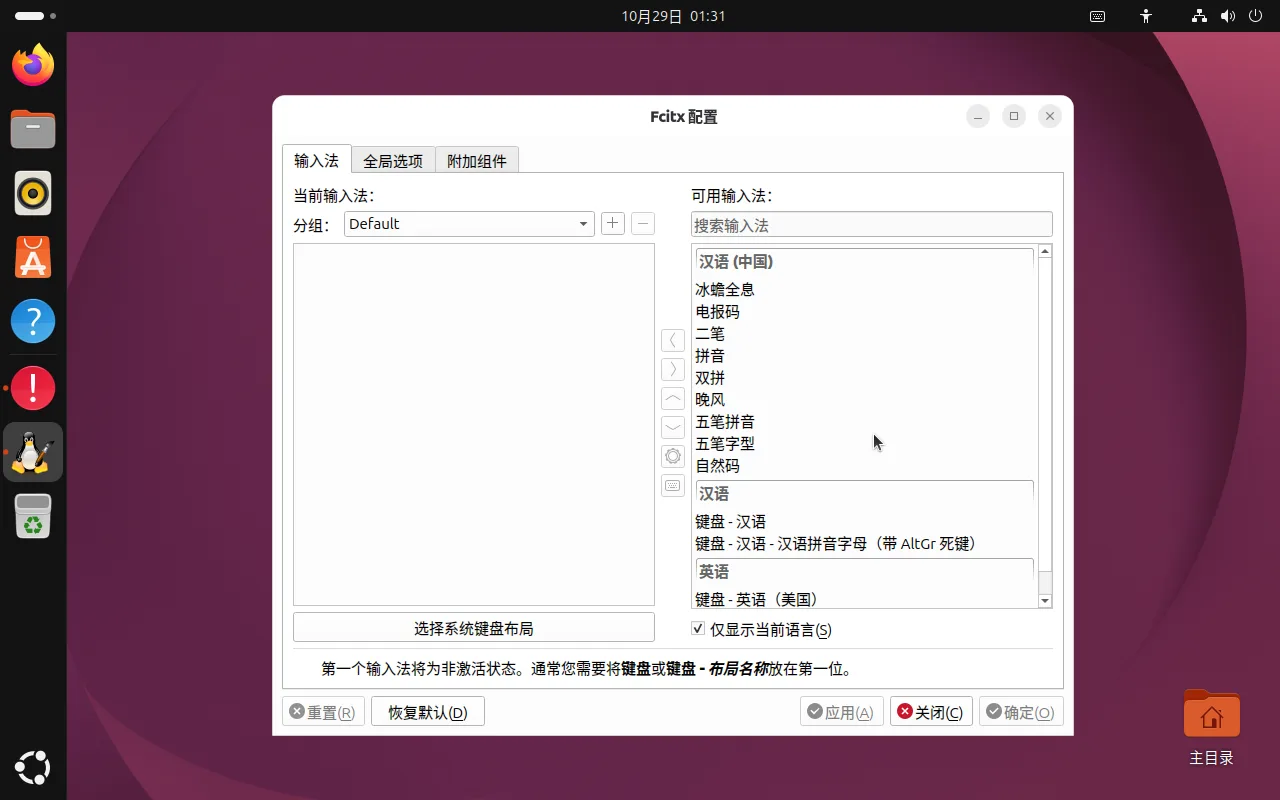The image size is (1280, 800).
Task: Click the keyboard layout icon button
Action: 673,485
